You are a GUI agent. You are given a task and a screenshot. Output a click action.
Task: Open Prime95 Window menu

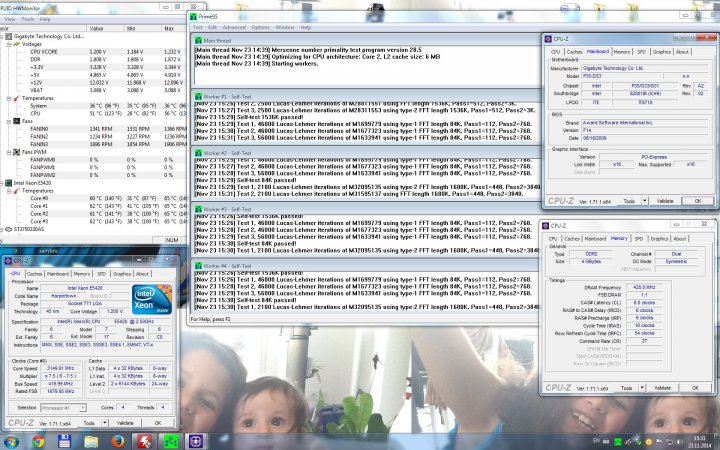(285, 28)
